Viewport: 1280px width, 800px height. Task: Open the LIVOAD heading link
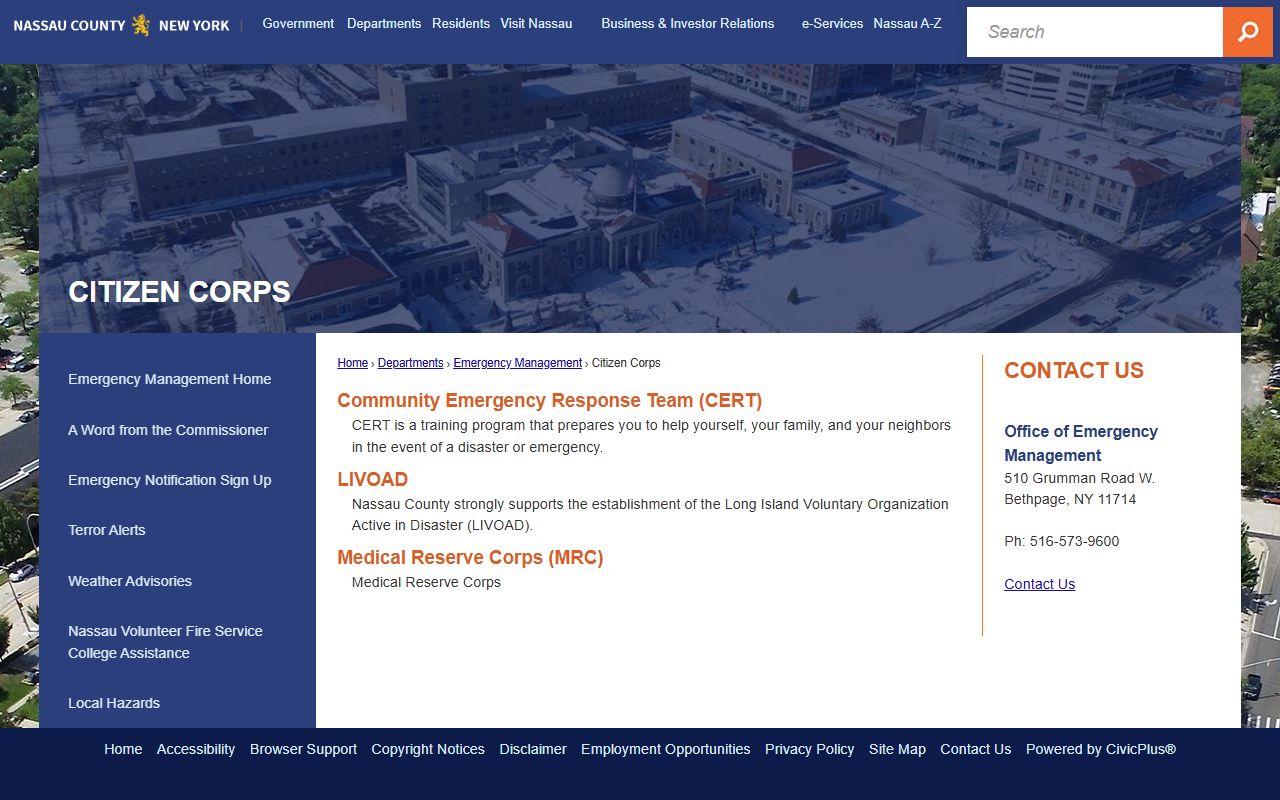pos(372,479)
